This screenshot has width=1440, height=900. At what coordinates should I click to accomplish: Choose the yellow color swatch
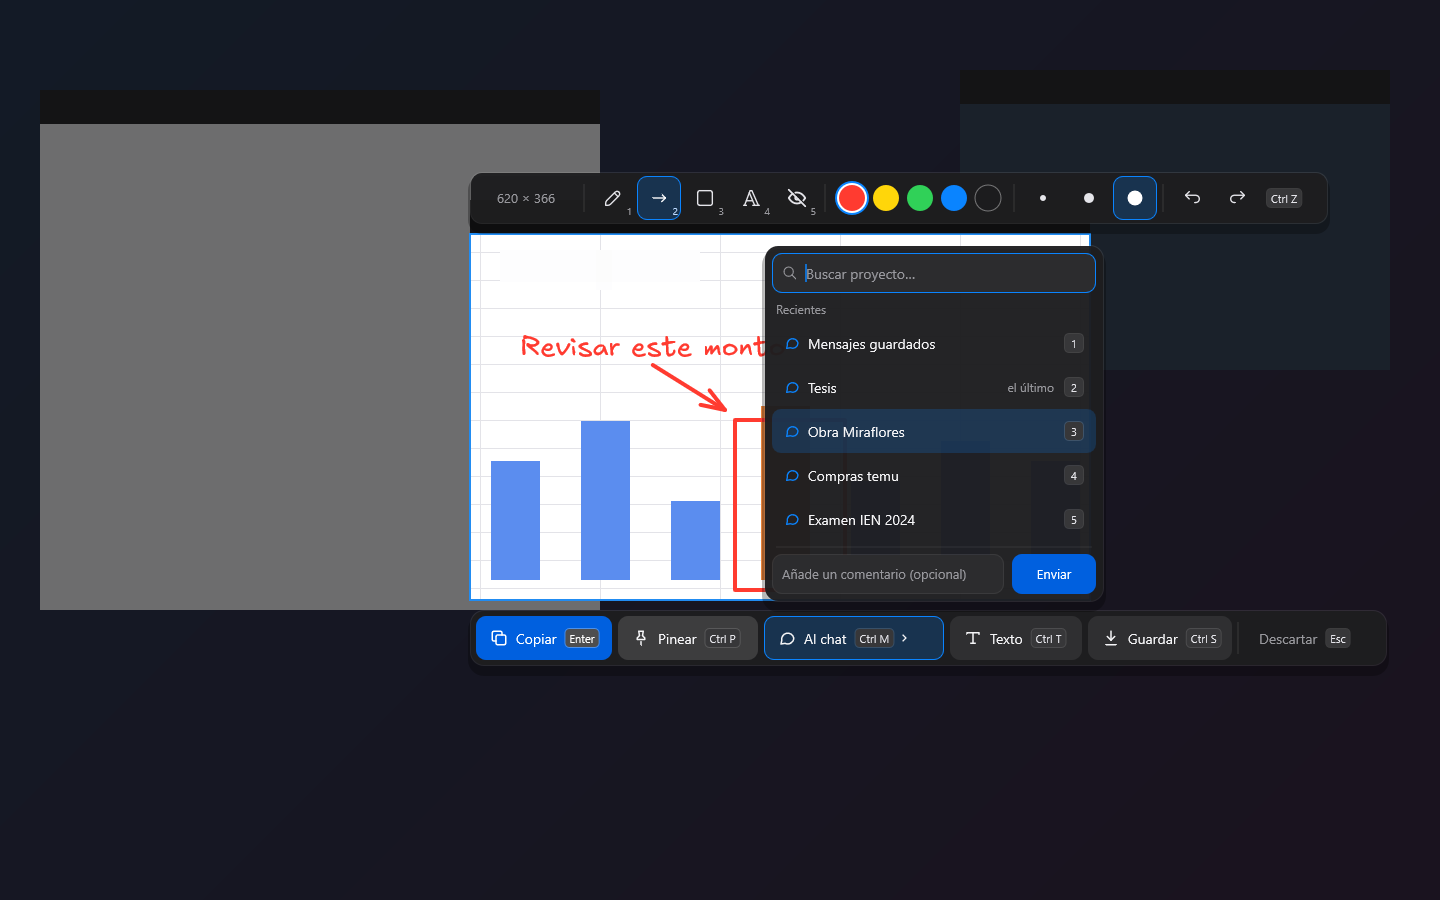886,198
